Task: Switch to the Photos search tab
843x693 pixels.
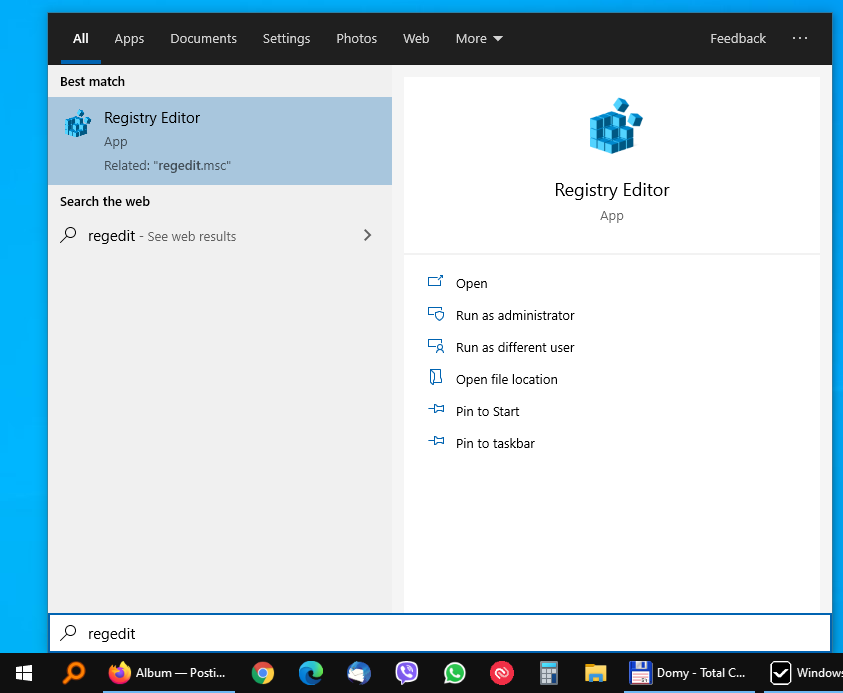Action: pyautogui.click(x=356, y=39)
